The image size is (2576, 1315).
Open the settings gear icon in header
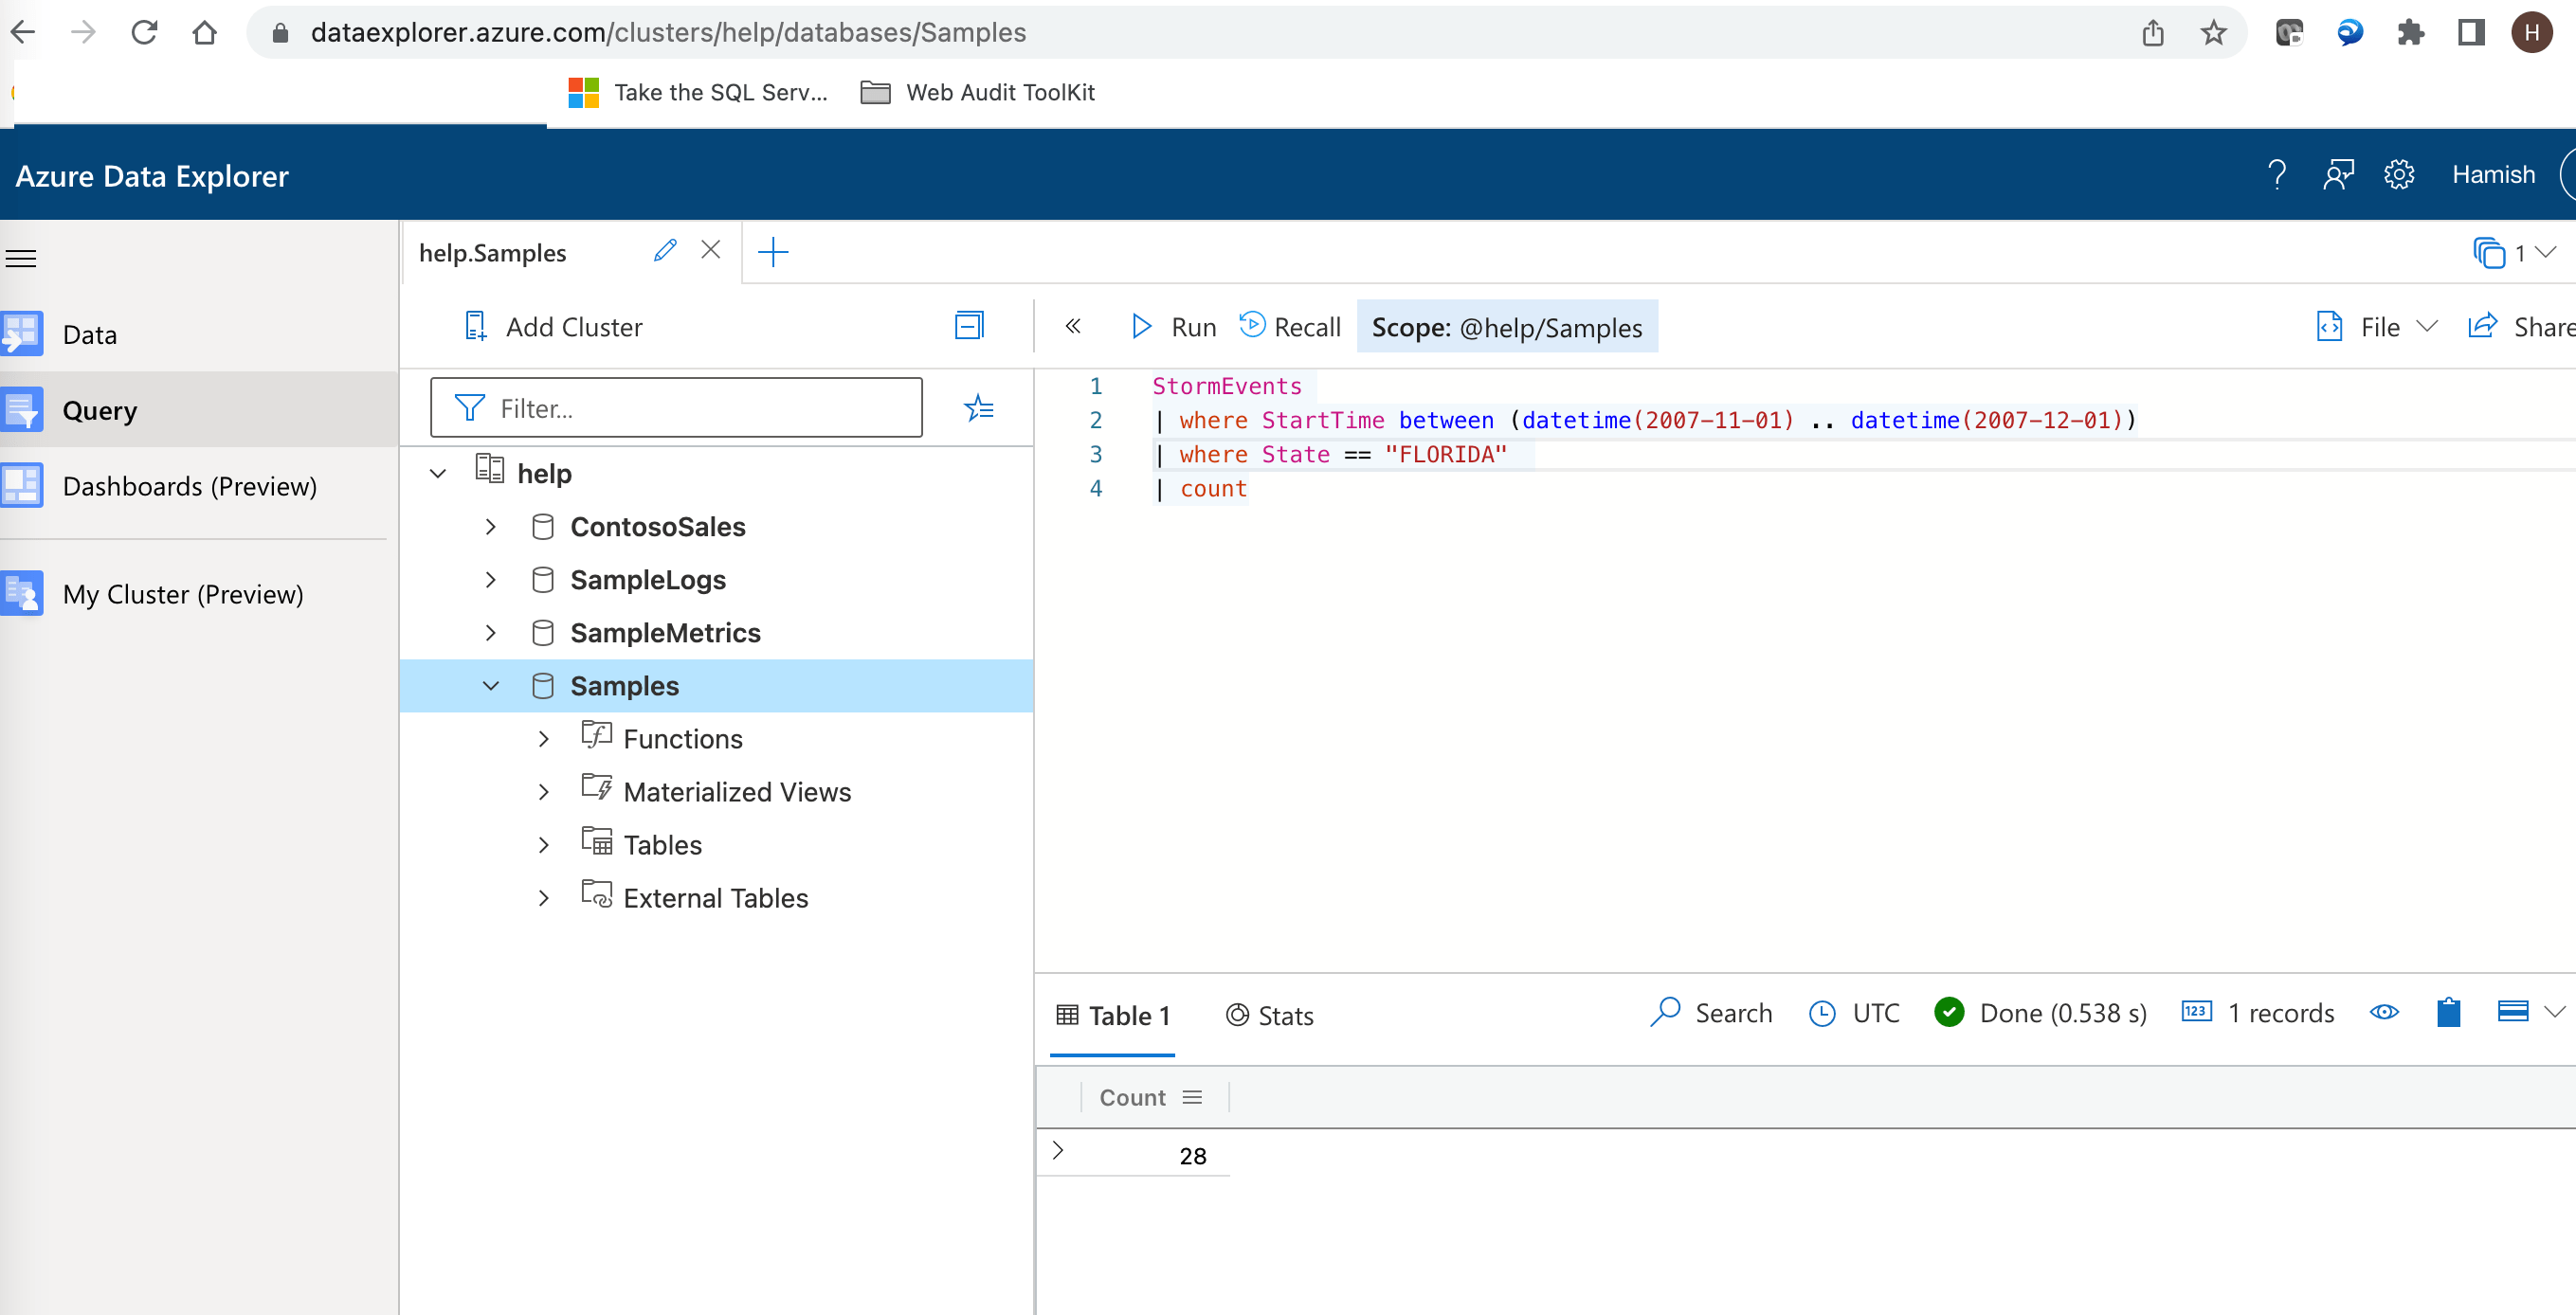[x=2399, y=175]
